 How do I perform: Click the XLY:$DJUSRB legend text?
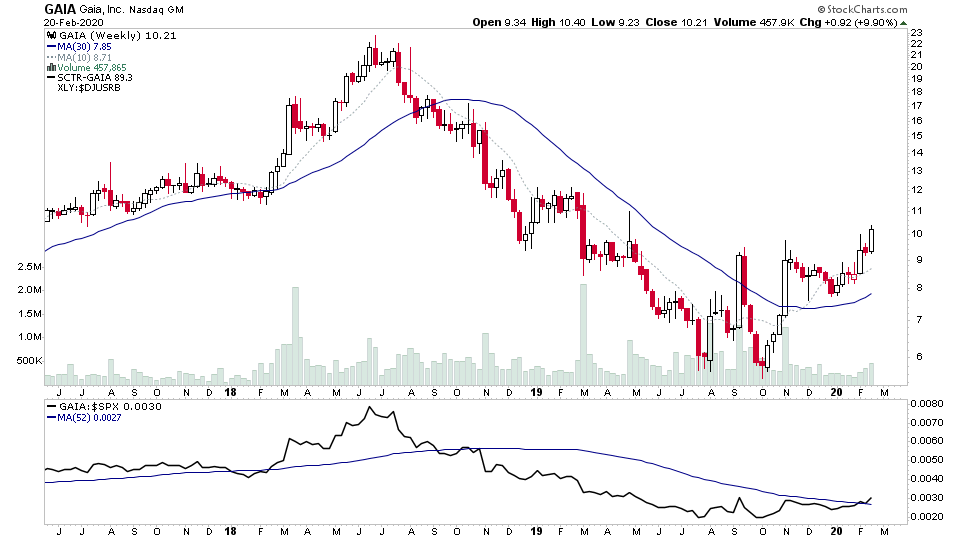(x=89, y=88)
